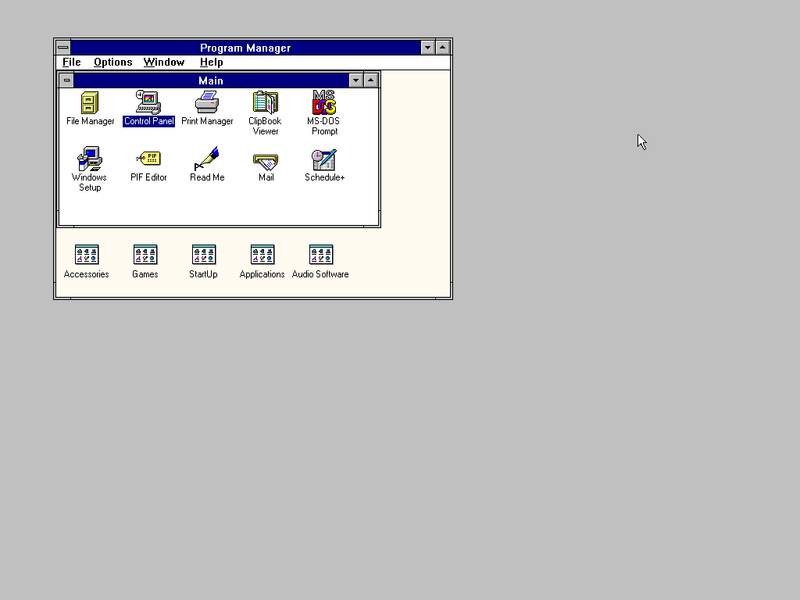Image resolution: width=800 pixels, height=600 pixels.
Task: Open the Main window control-menu box
Action: coord(67,80)
